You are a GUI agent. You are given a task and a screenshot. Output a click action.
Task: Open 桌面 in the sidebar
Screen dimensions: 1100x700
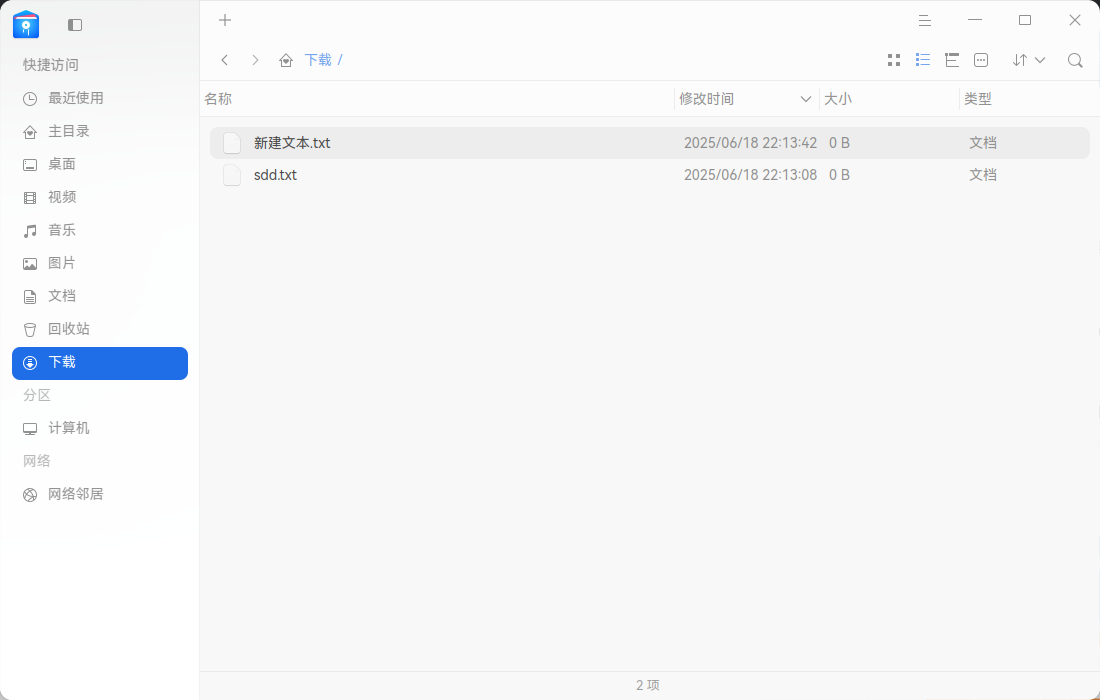(x=100, y=164)
